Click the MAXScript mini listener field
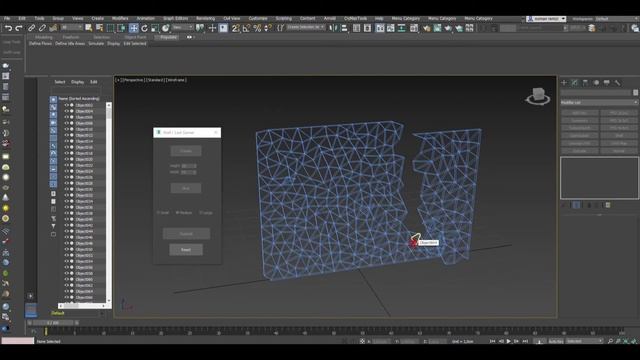 [x=18, y=341]
